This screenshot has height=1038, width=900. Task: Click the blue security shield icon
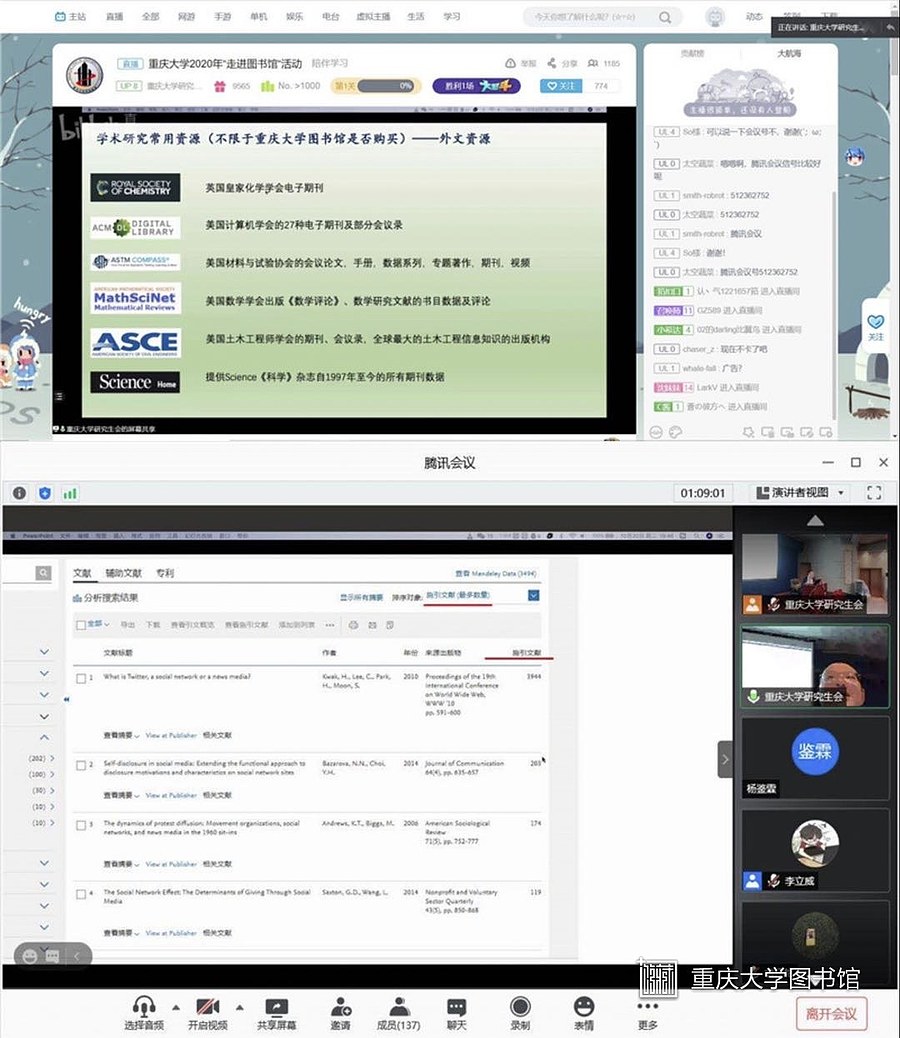45,493
